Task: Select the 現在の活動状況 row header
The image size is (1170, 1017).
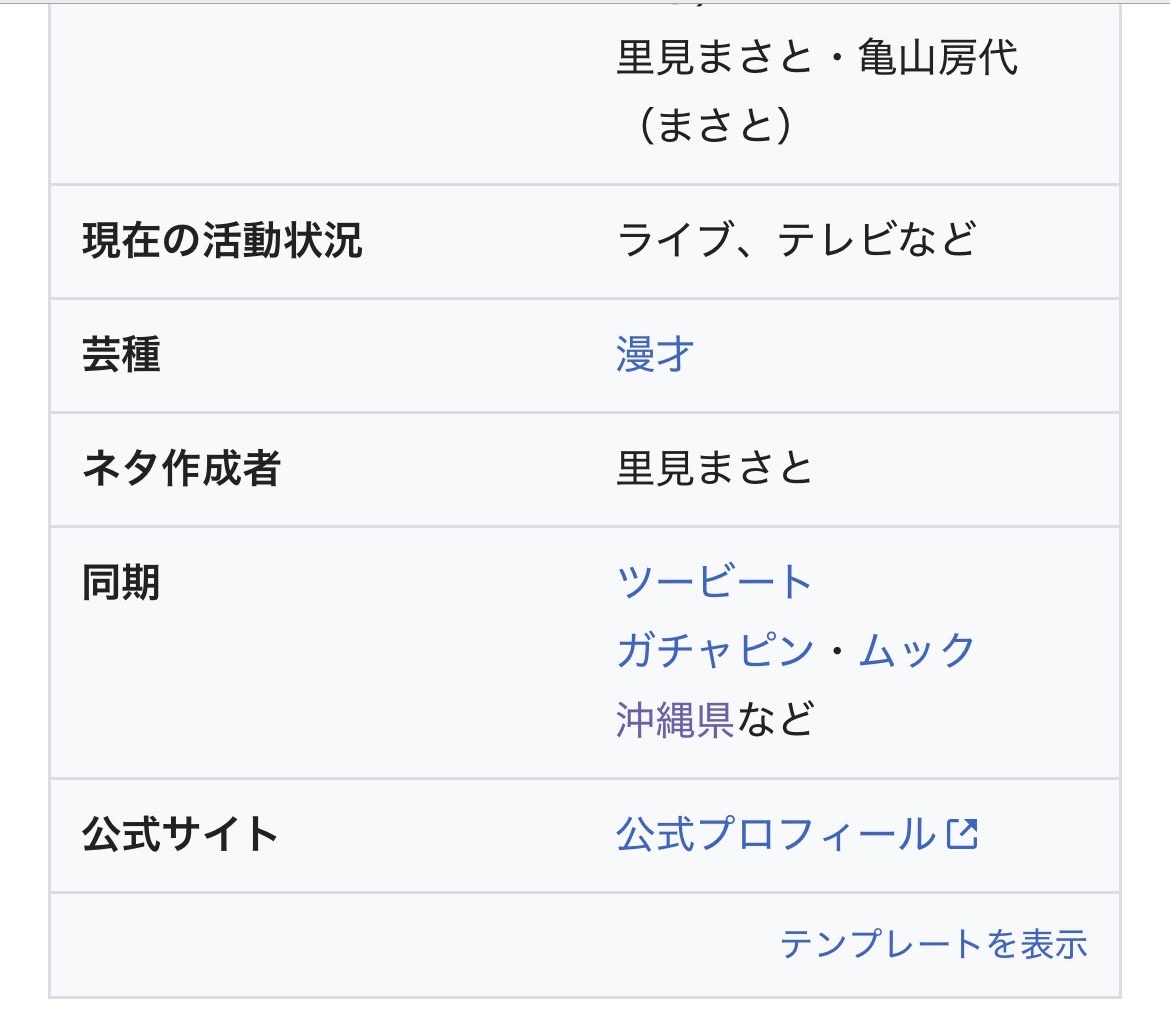Action: pyautogui.click(x=222, y=240)
